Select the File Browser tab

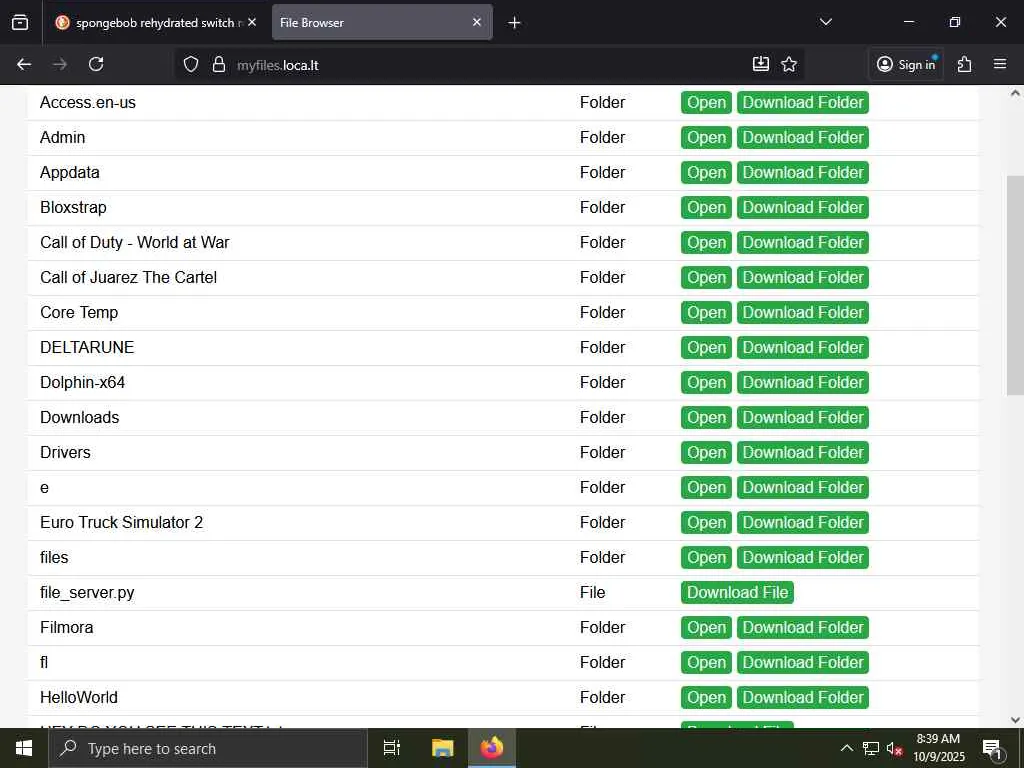point(382,23)
